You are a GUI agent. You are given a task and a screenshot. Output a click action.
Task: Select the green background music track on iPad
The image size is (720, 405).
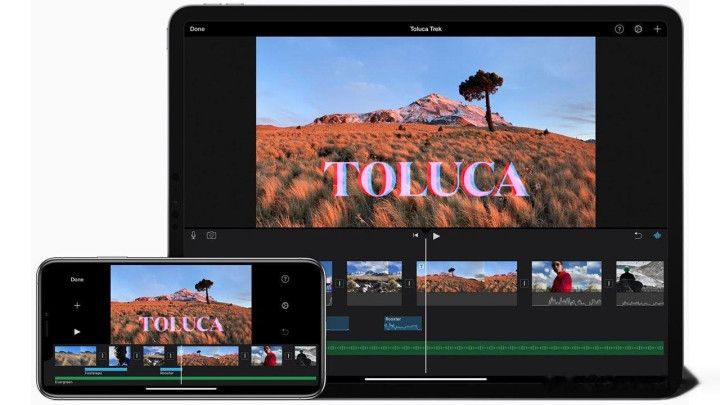coord(495,348)
